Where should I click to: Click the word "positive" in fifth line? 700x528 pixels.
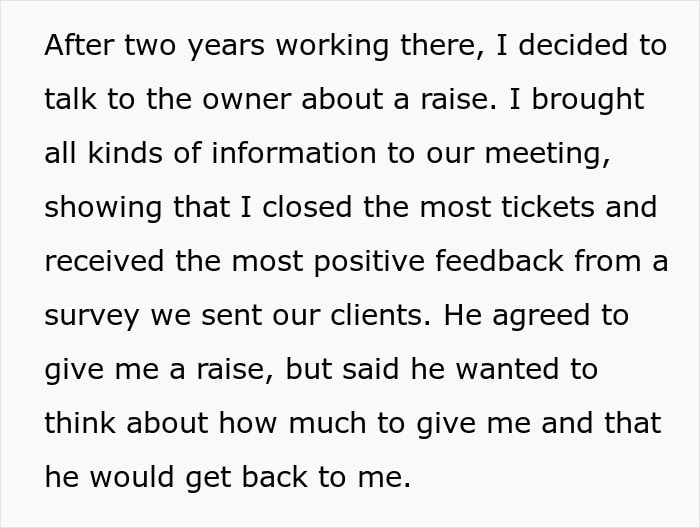click(369, 261)
